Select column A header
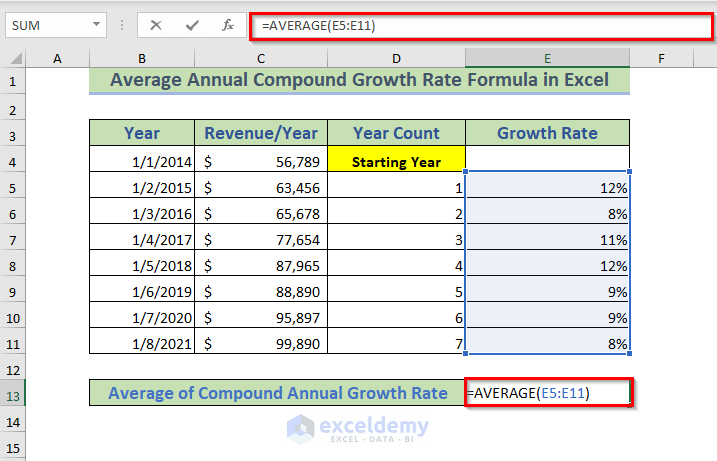Image resolution: width=717 pixels, height=461 pixels. pos(57,59)
